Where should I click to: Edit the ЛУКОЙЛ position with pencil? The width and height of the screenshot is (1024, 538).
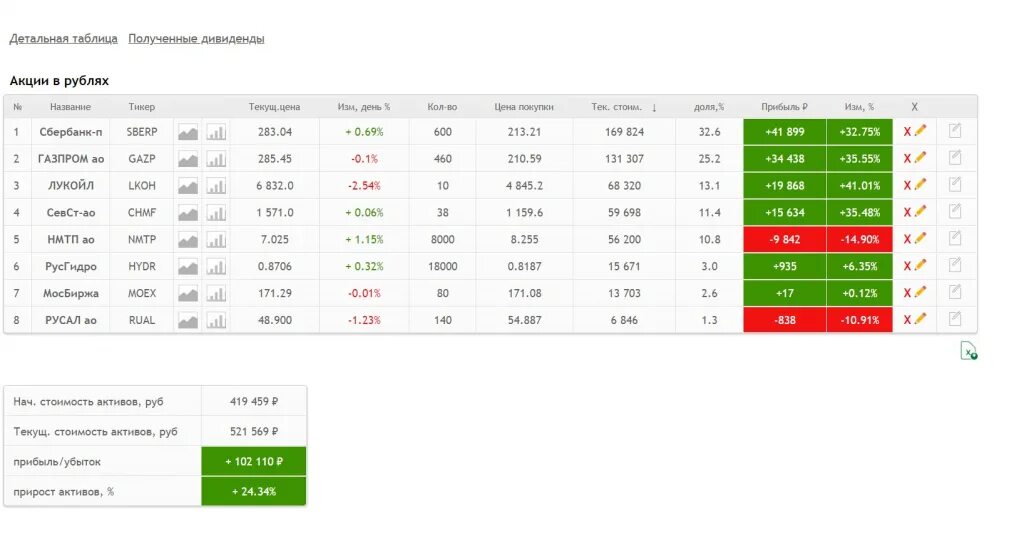(920, 185)
